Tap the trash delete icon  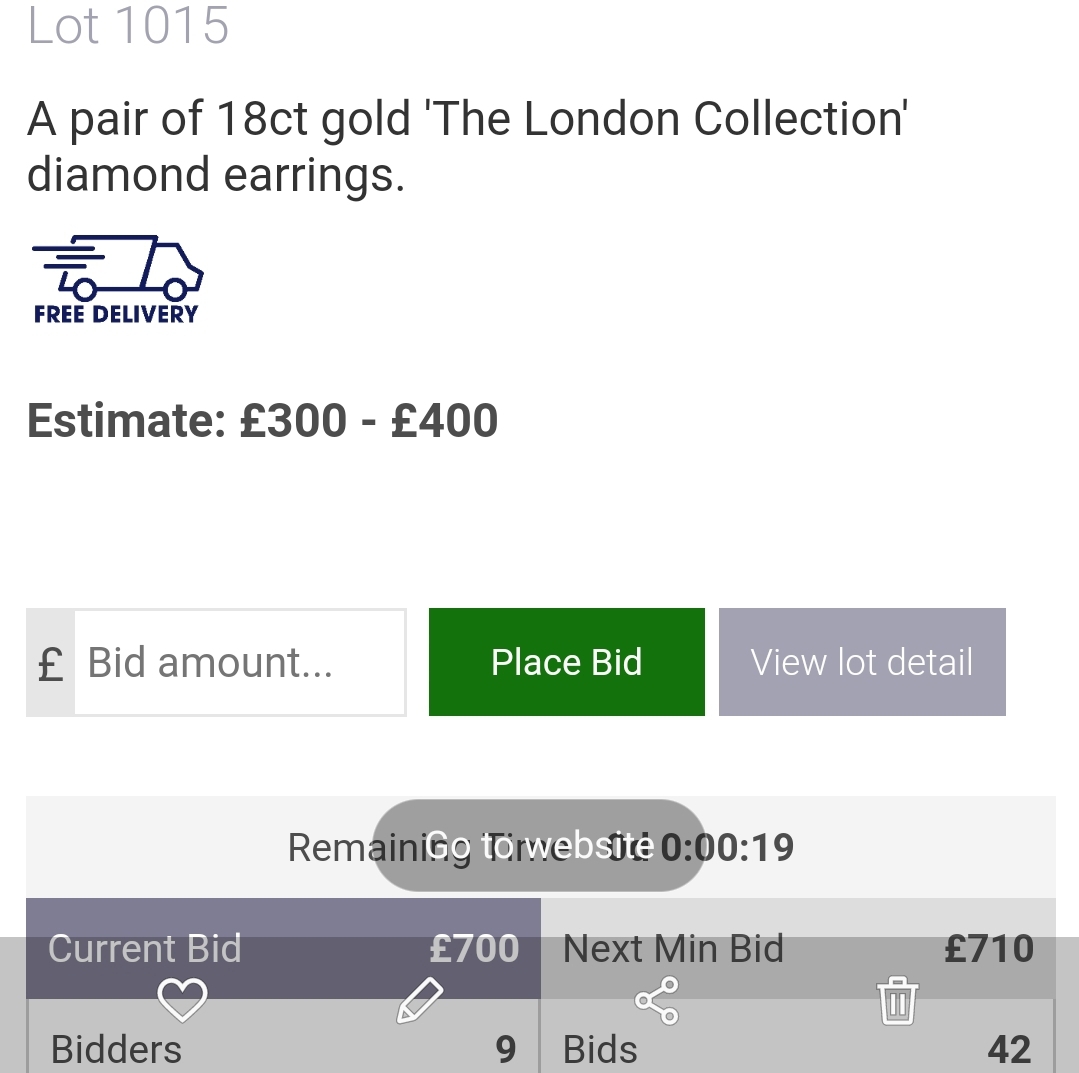(x=897, y=1000)
